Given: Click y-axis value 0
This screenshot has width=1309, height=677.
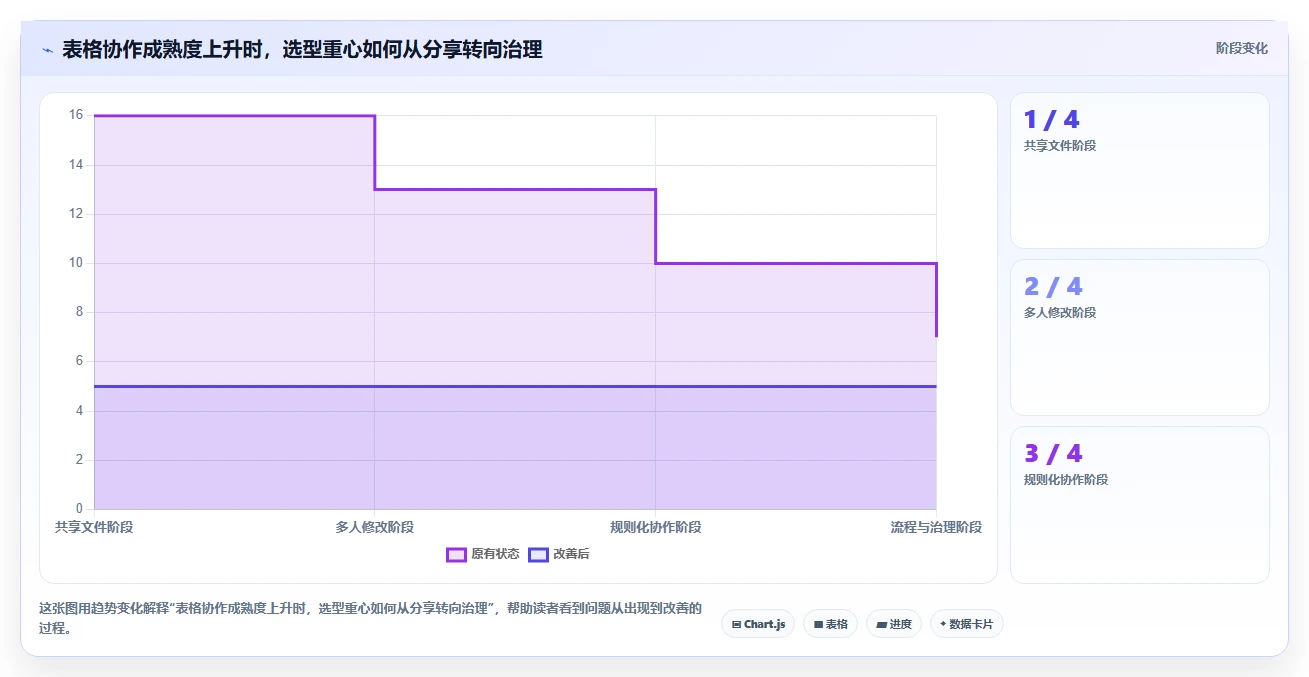Looking at the screenshot, I should tap(79, 509).
